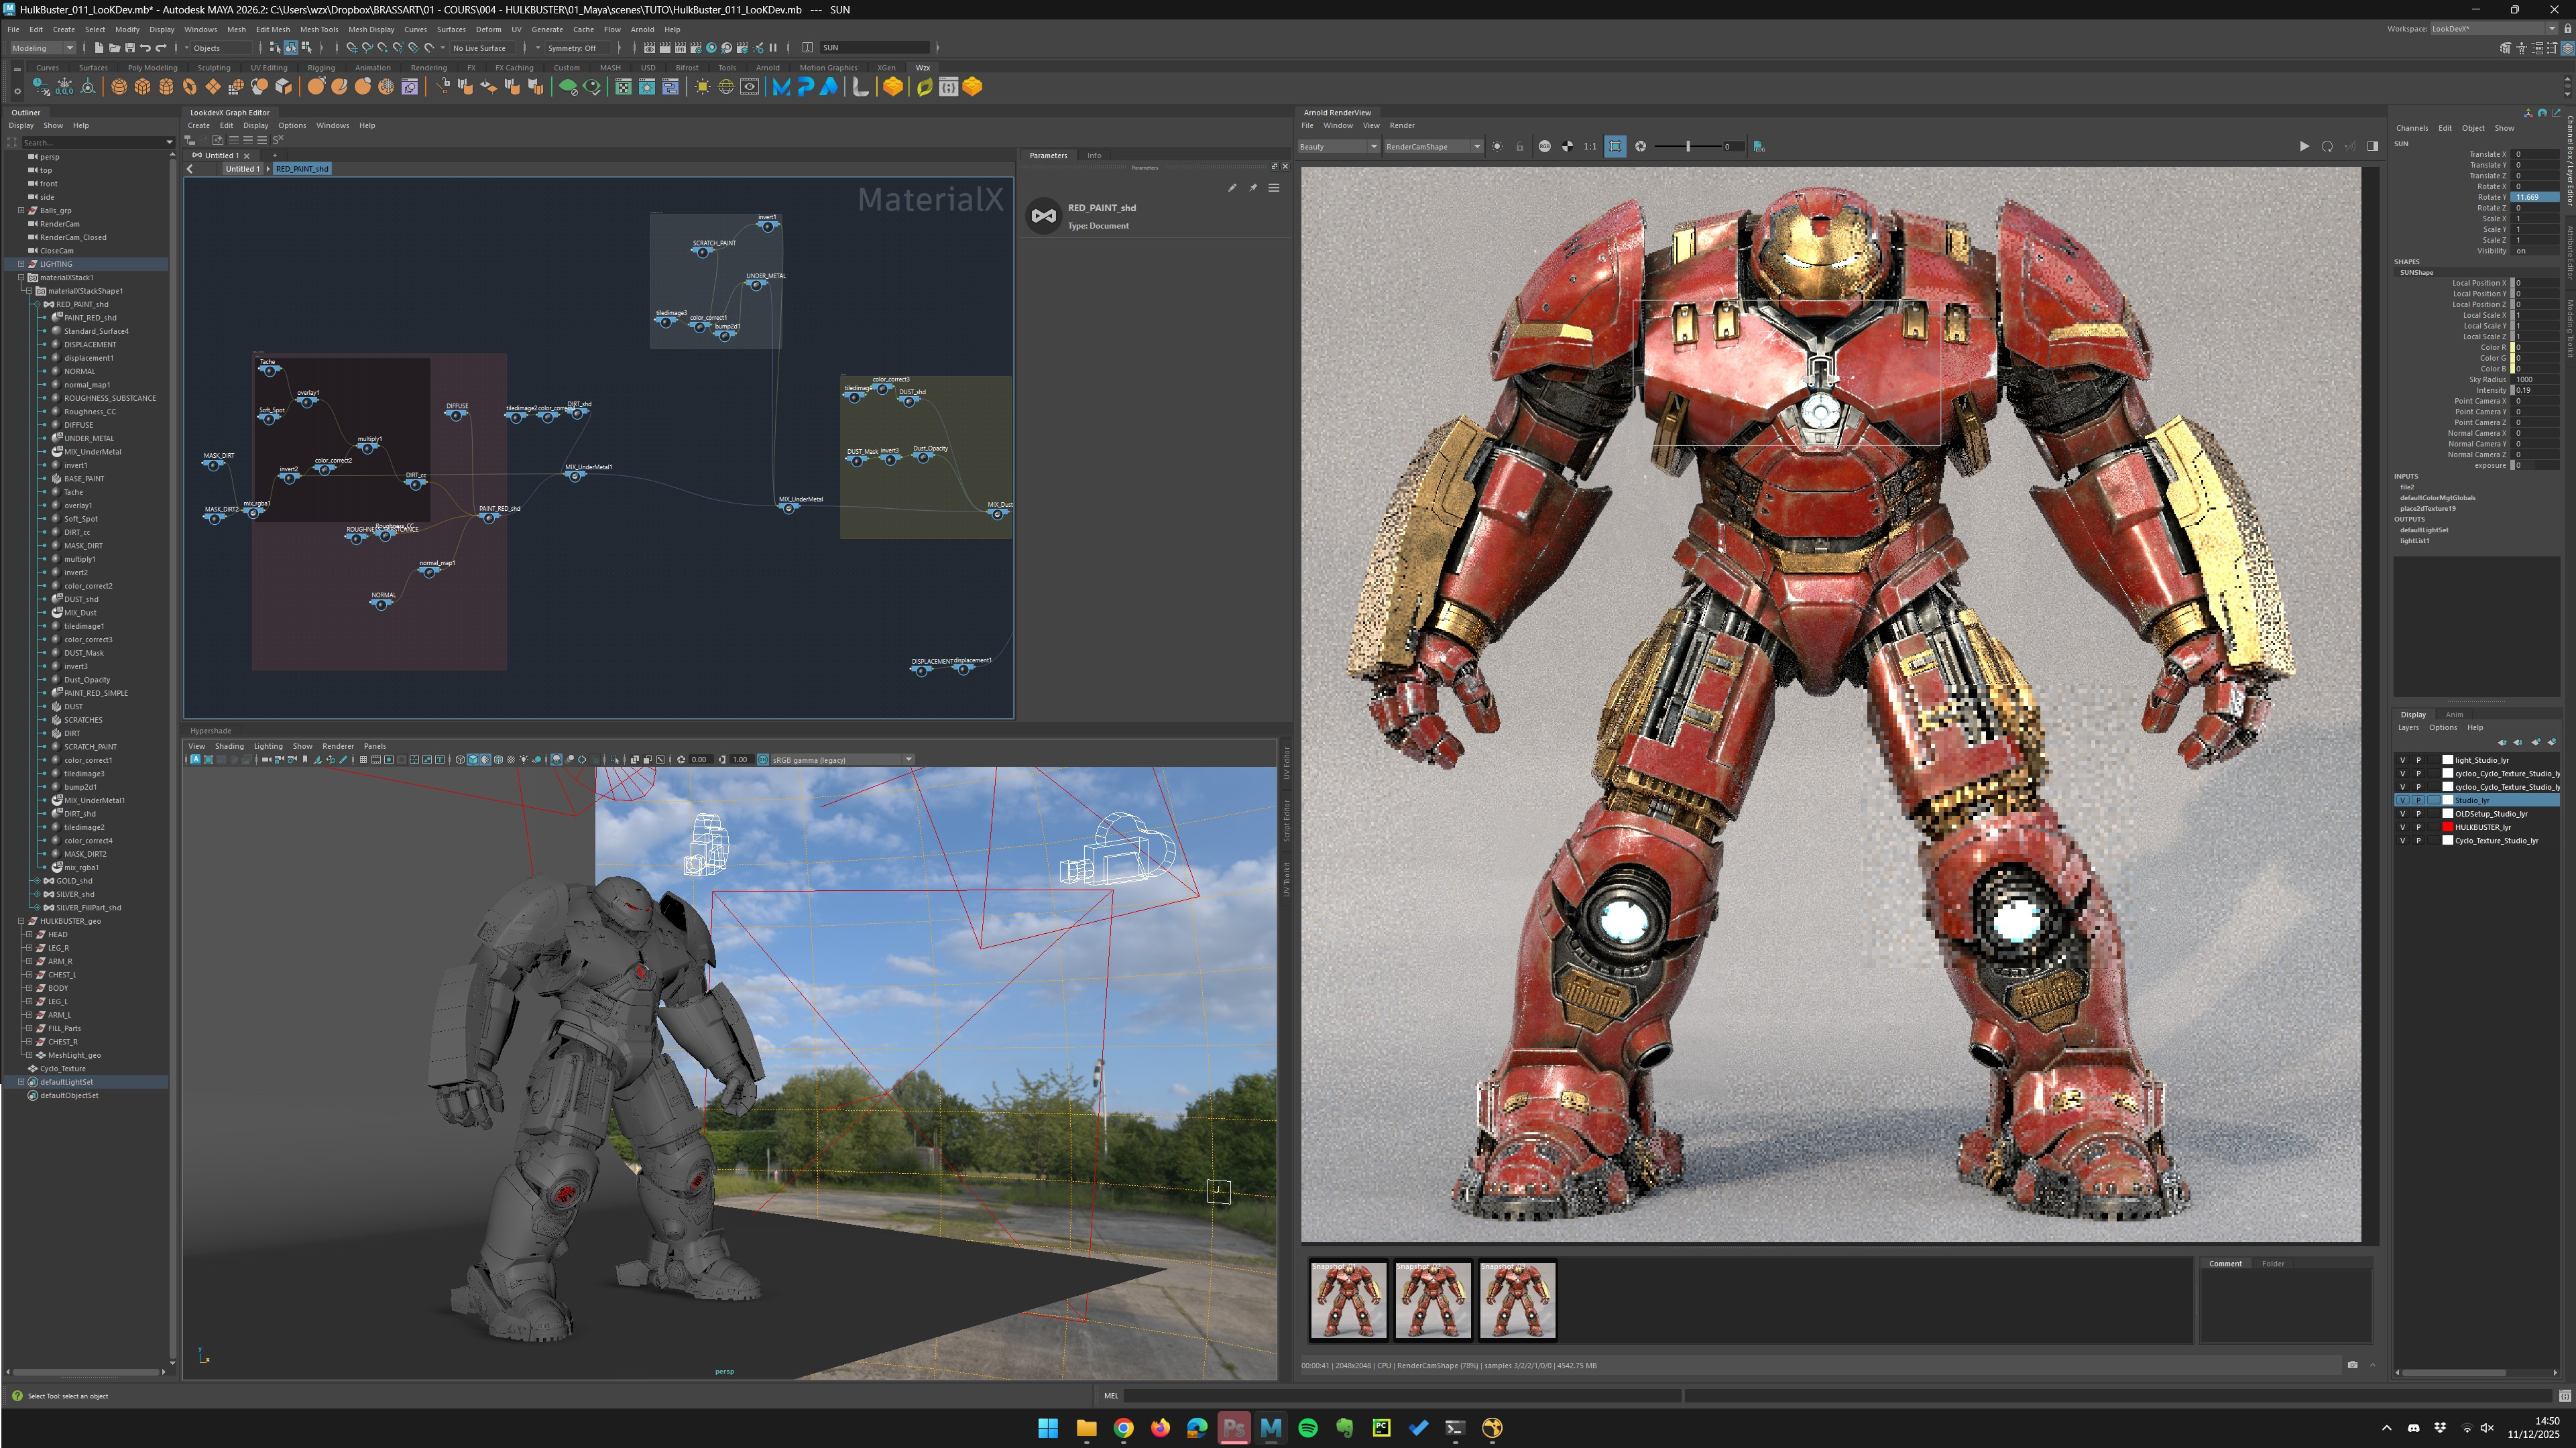Start the Arnold RenderView render with the play button
The image size is (2576, 1448).
pyautogui.click(x=2304, y=147)
